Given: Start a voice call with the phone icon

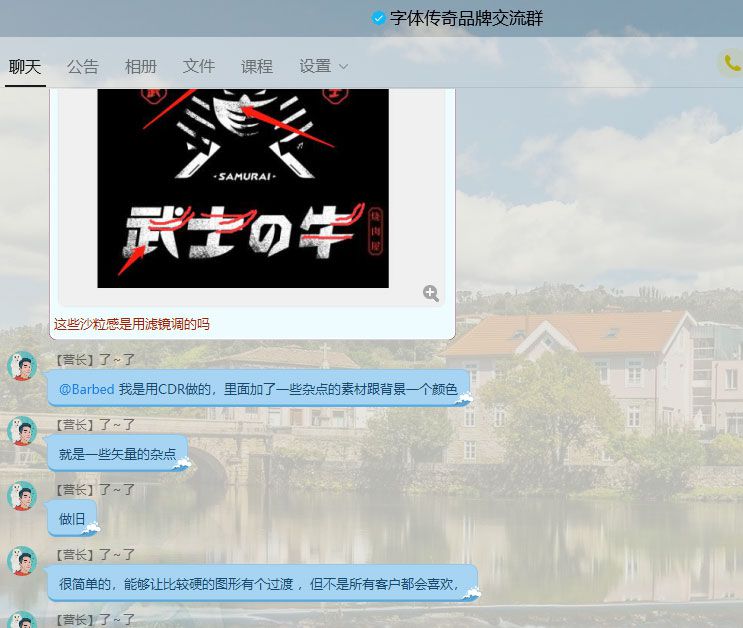Looking at the screenshot, I should (732, 63).
